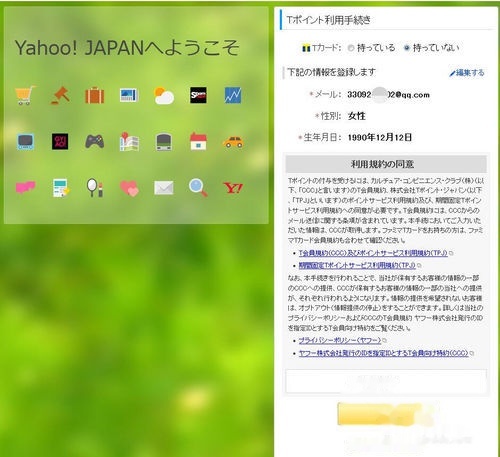Open the pink hearts icon
500x457 pixels.
point(129,188)
